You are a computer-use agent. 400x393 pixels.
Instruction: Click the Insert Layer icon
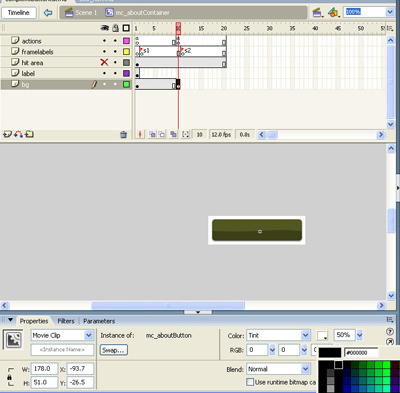point(7,134)
